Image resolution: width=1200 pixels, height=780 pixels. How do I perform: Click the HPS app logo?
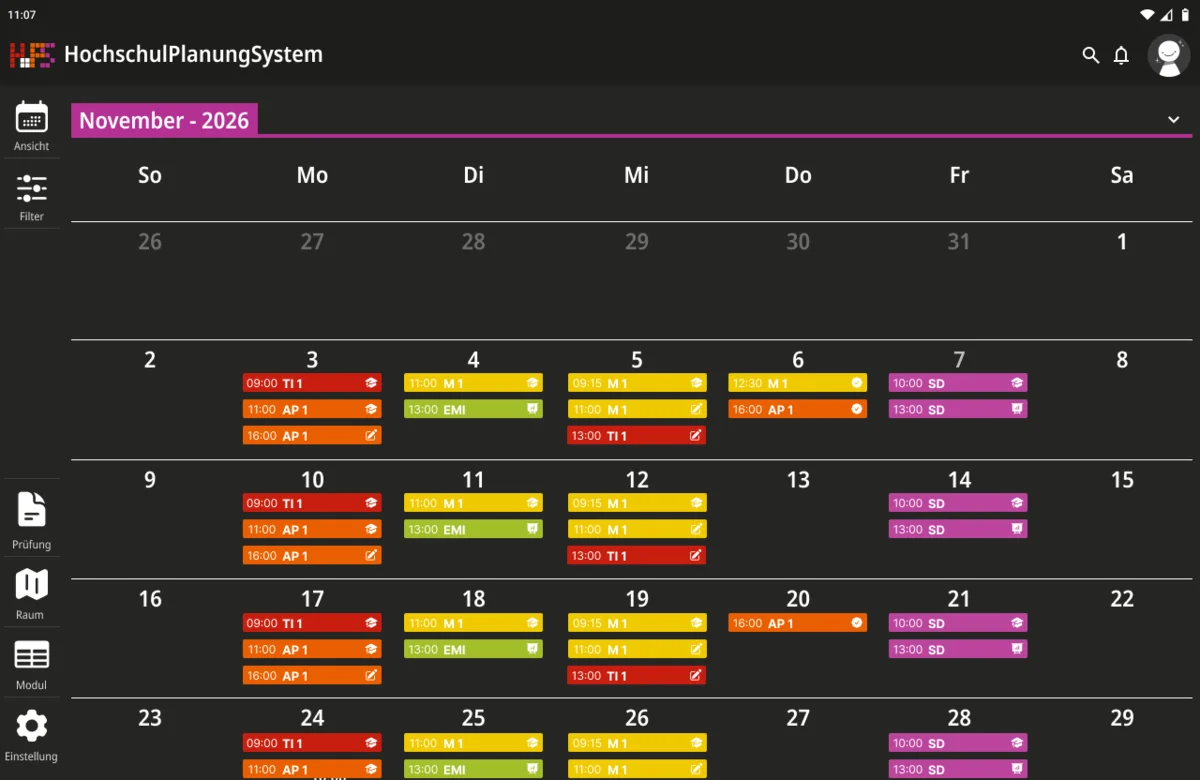tap(31, 55)
